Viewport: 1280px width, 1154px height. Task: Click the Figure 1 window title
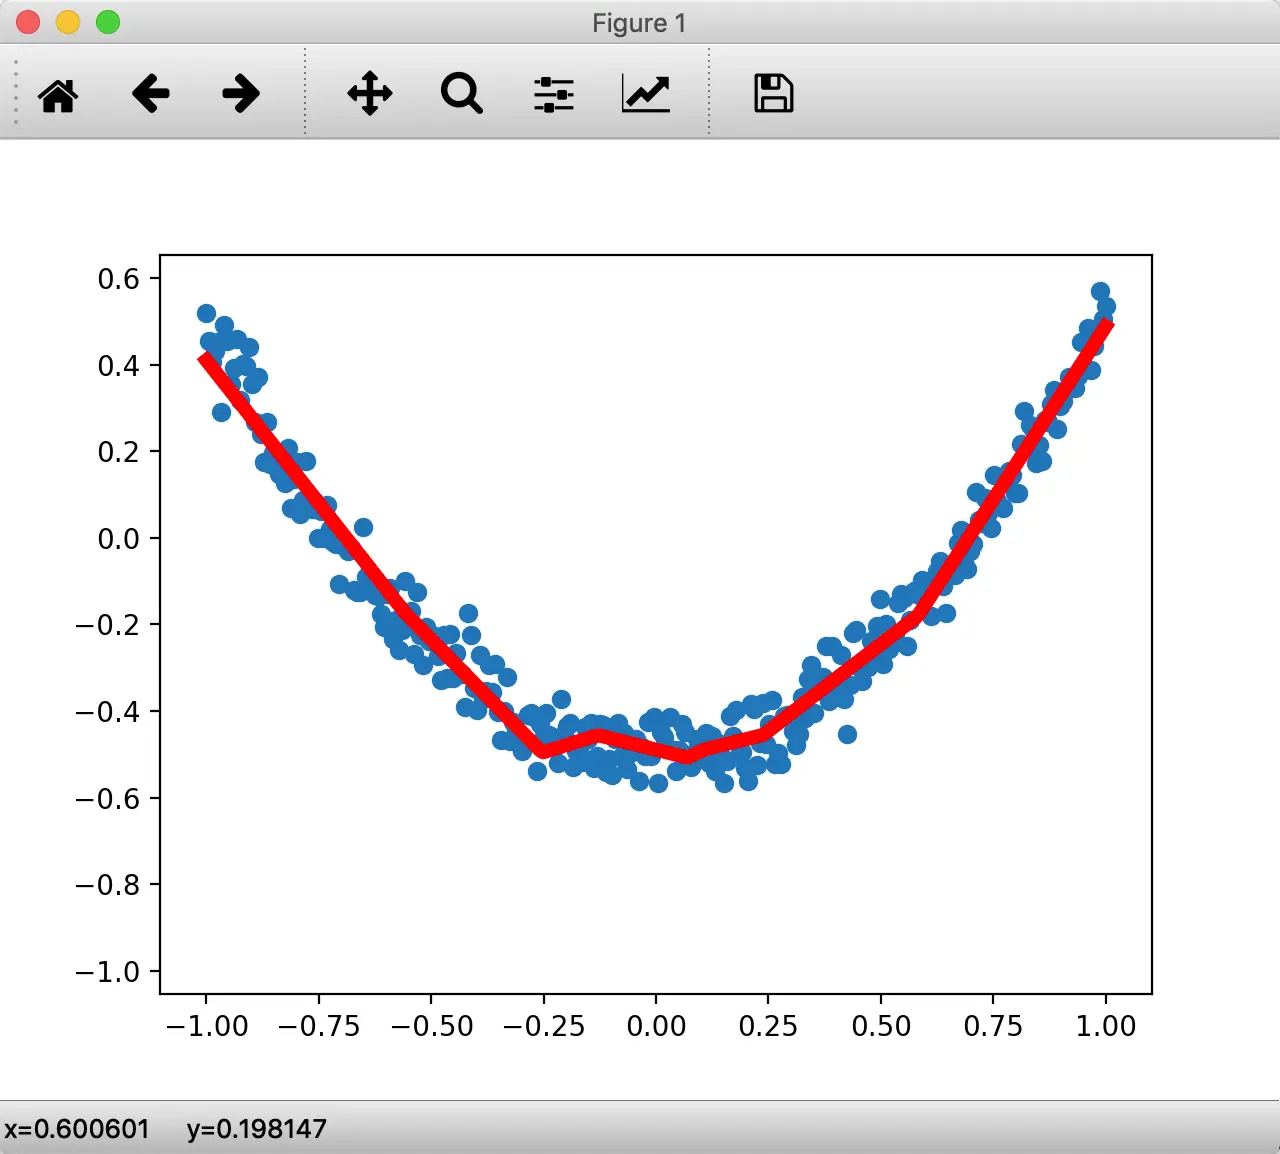click(639, 23)
